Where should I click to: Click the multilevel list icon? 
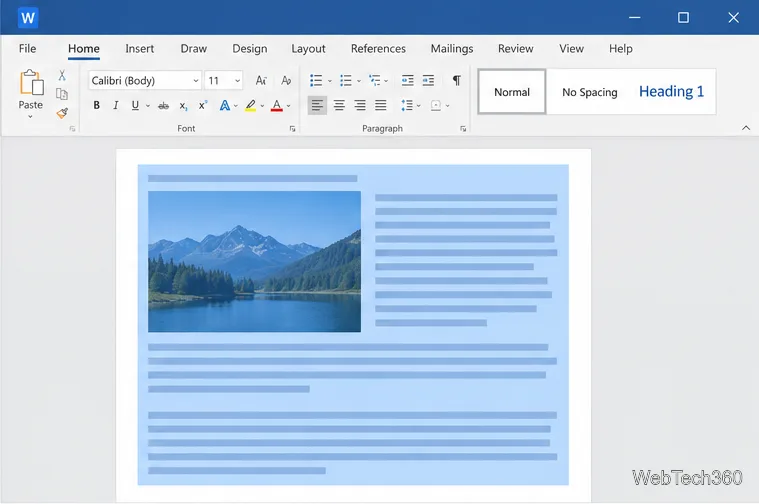coord(375,80)
